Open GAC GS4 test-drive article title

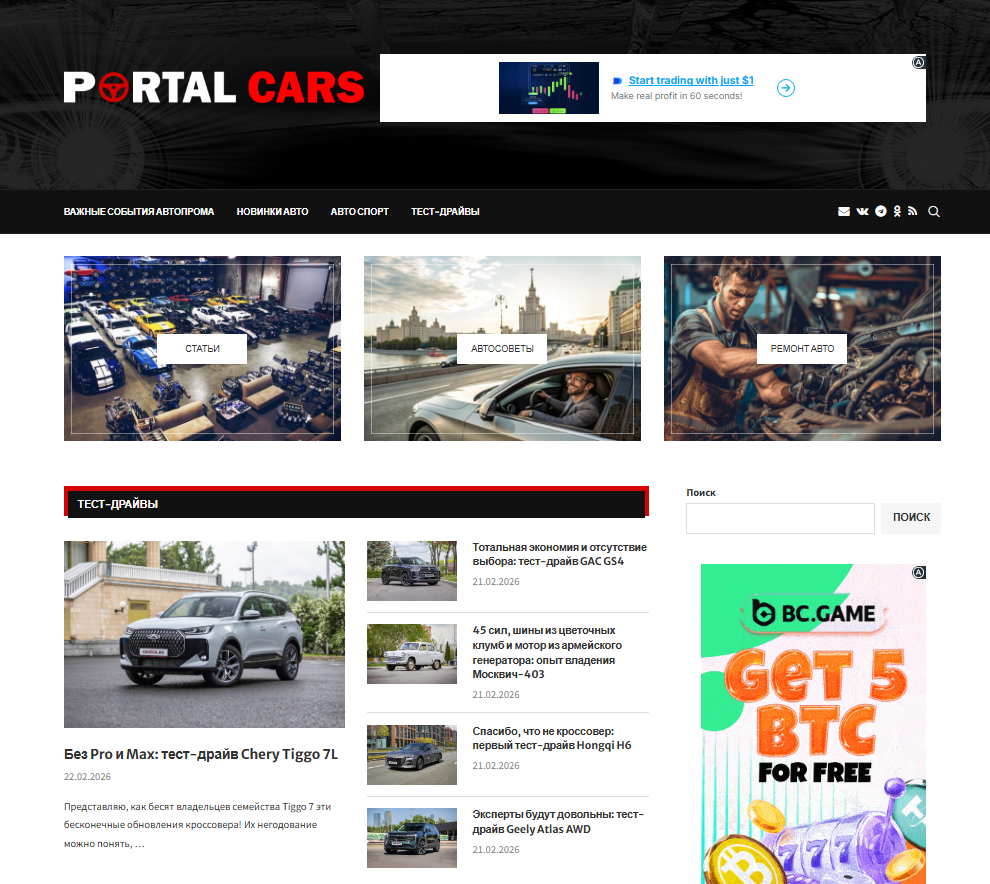[x=559, y=554]
